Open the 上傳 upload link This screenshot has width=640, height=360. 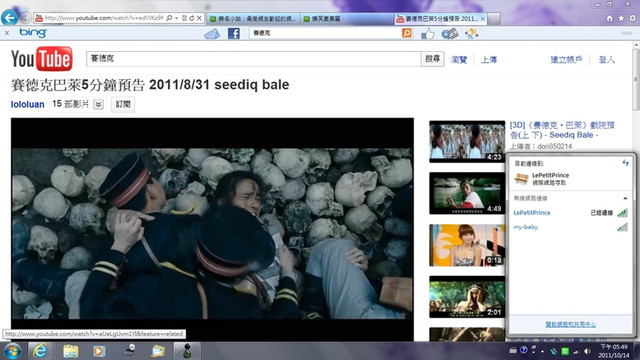coord(489,60)
